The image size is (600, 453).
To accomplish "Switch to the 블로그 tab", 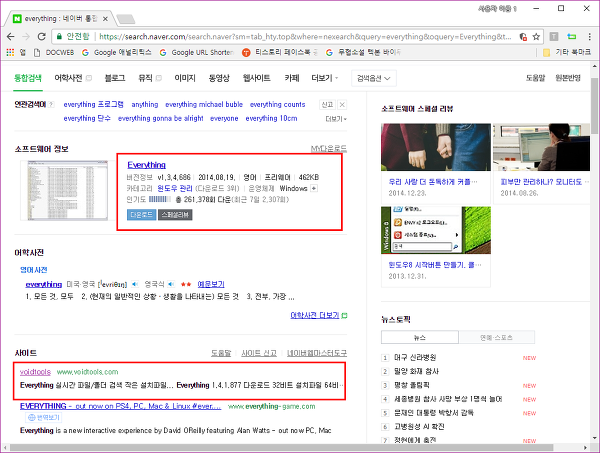I will [115, 78].
